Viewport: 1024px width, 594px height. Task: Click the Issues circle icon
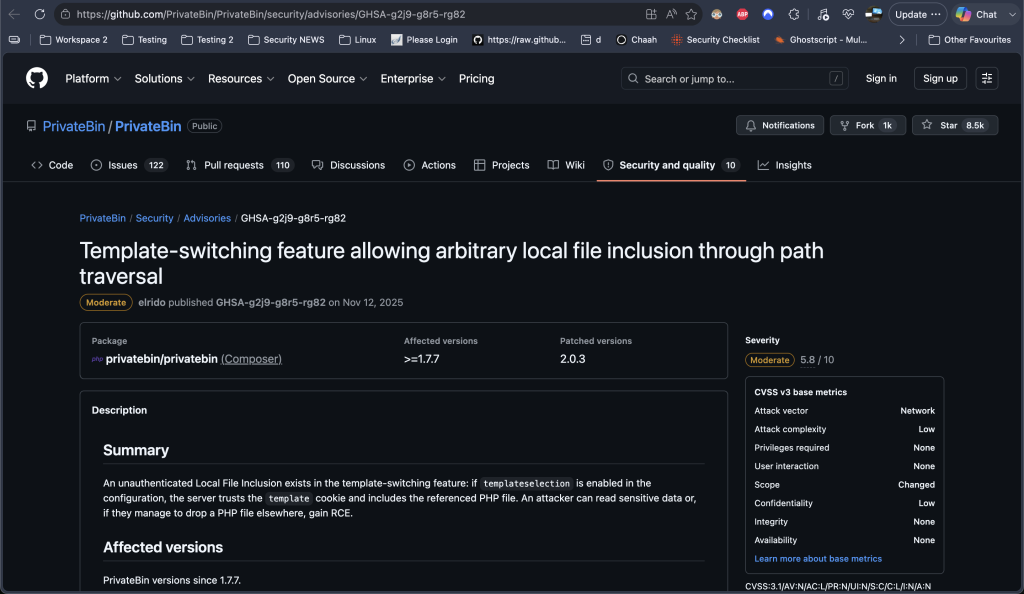pyautogui.click(x=96, y=165)
